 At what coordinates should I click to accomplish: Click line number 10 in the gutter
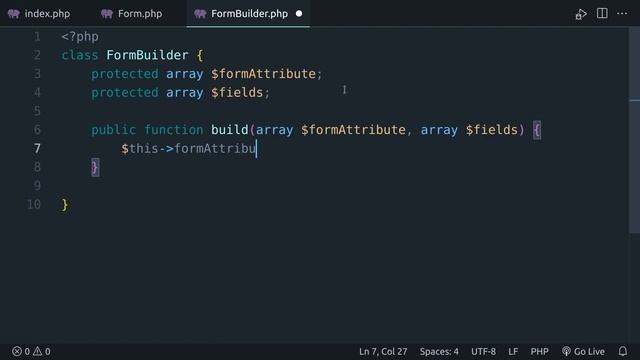(33, 204)
